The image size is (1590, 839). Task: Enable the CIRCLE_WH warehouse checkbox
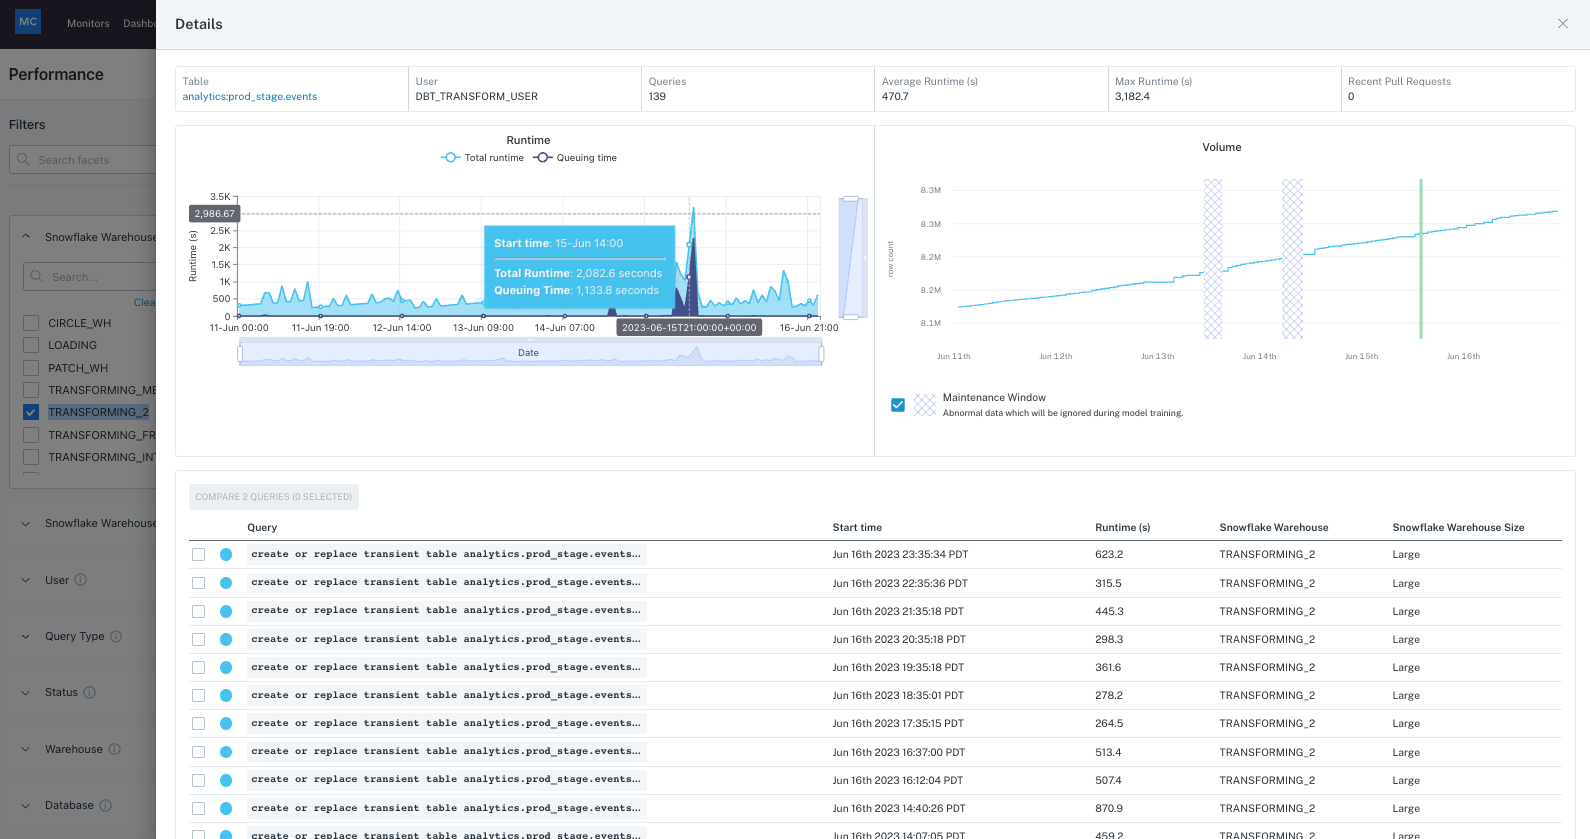click(x=31, y=323)
